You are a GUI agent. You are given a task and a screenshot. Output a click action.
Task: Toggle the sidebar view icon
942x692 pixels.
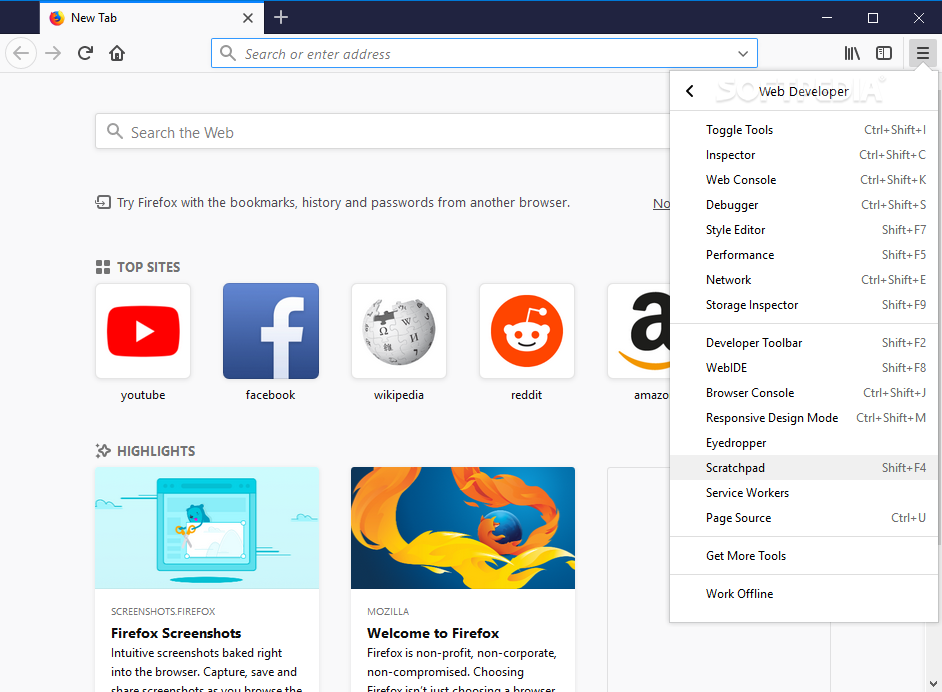(883, 53)
